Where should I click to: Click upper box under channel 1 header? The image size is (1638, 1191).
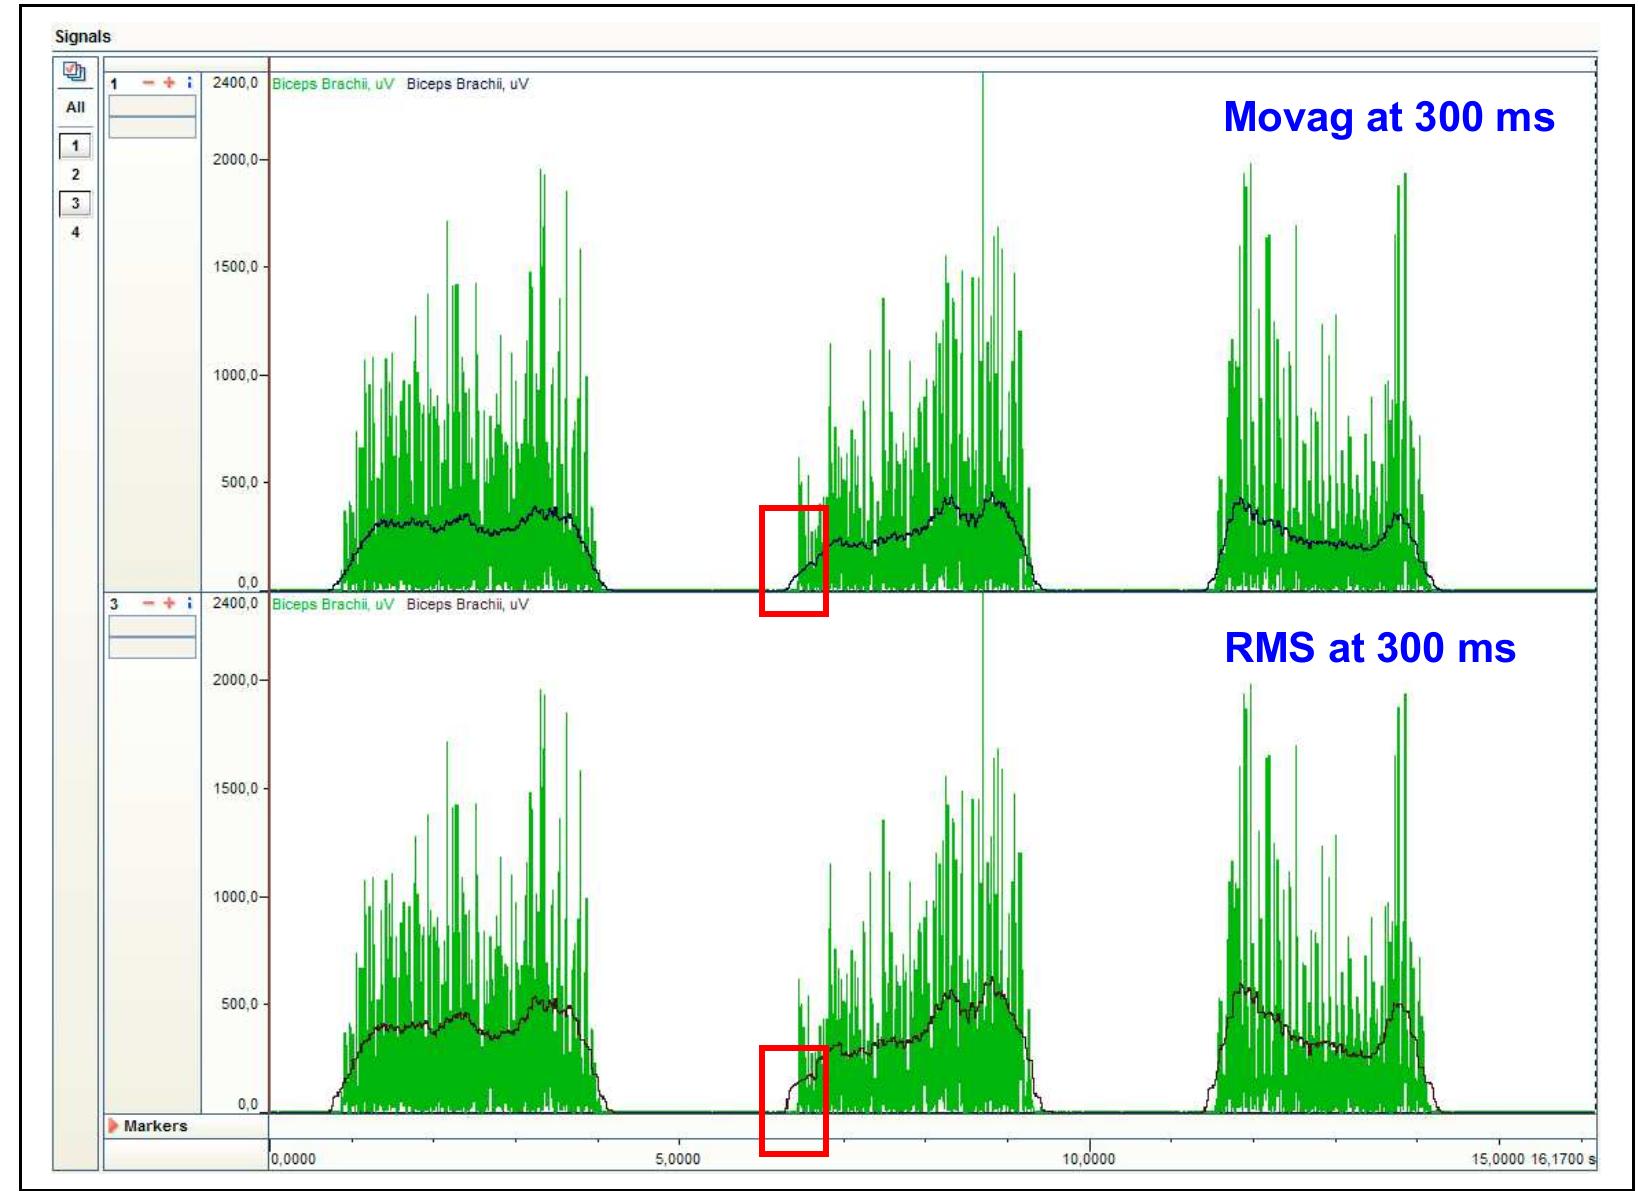click(152, 106)
